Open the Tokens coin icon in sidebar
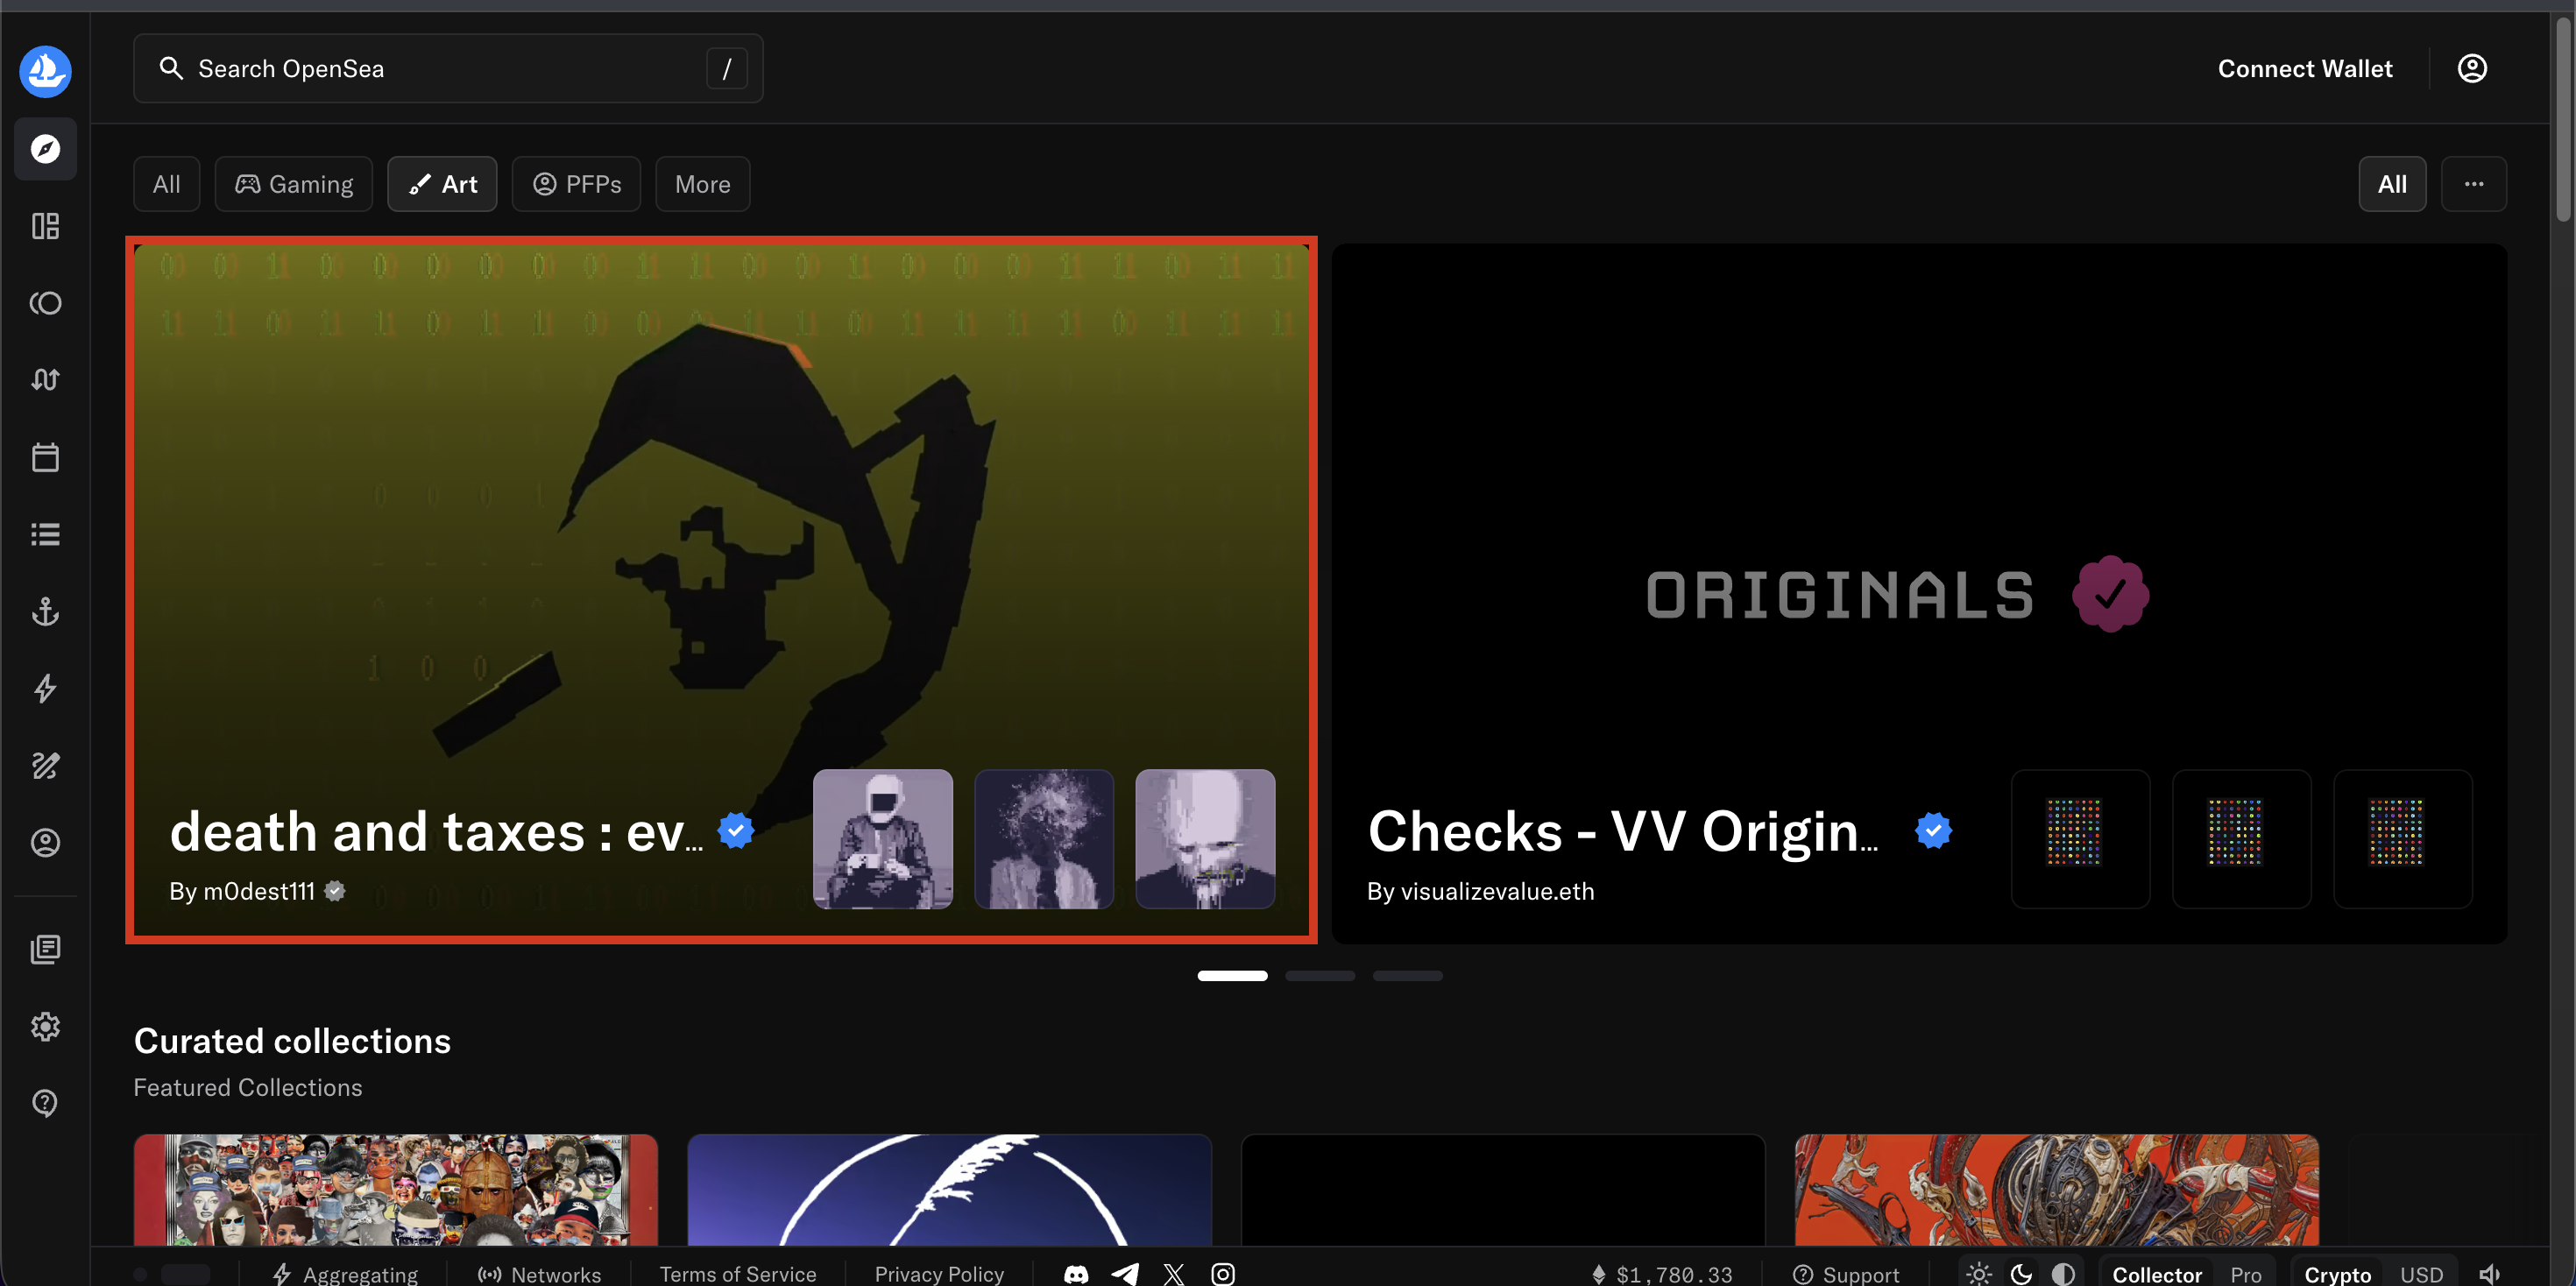 [45, 303]
